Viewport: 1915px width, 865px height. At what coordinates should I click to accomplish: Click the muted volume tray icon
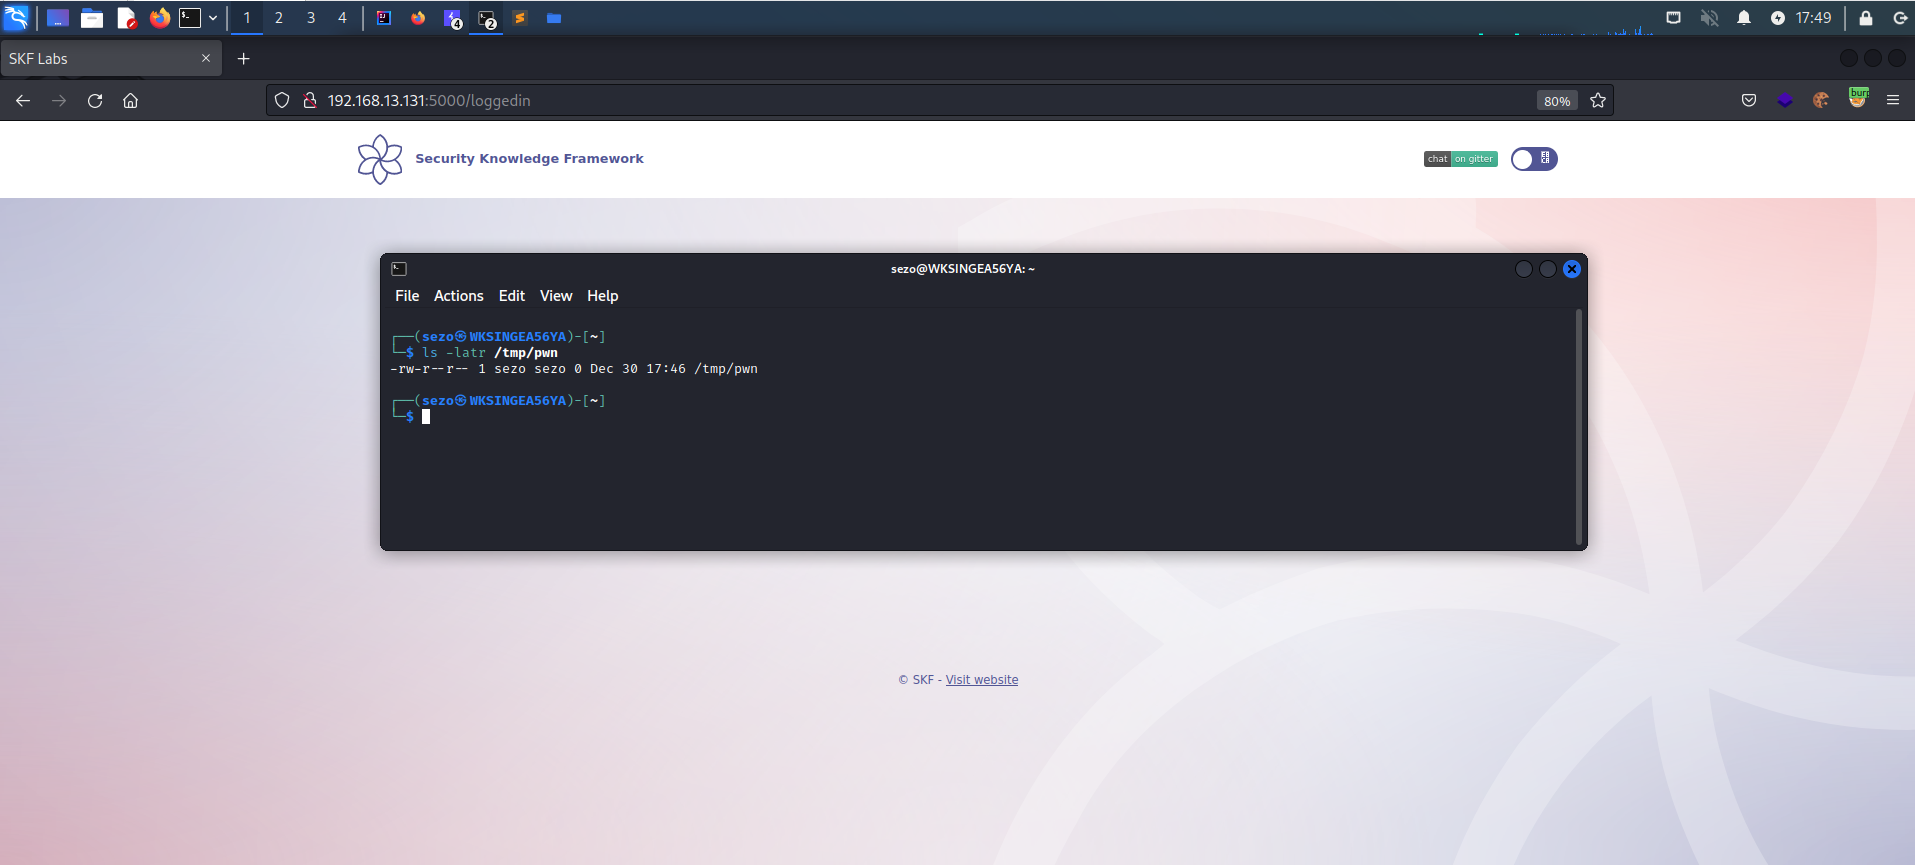pos(1709,17)
